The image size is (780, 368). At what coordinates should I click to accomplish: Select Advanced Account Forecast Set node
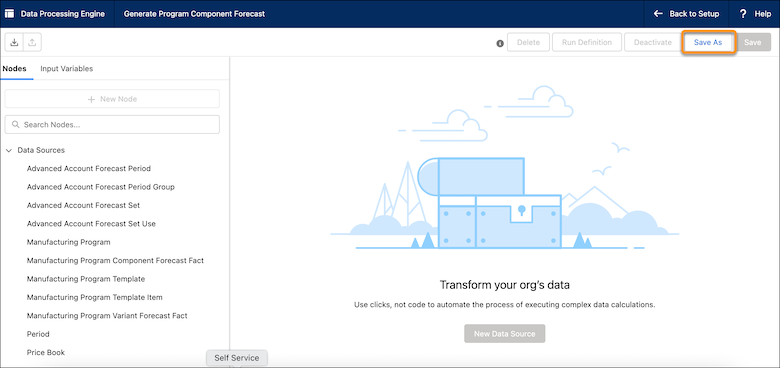[84, 205]
